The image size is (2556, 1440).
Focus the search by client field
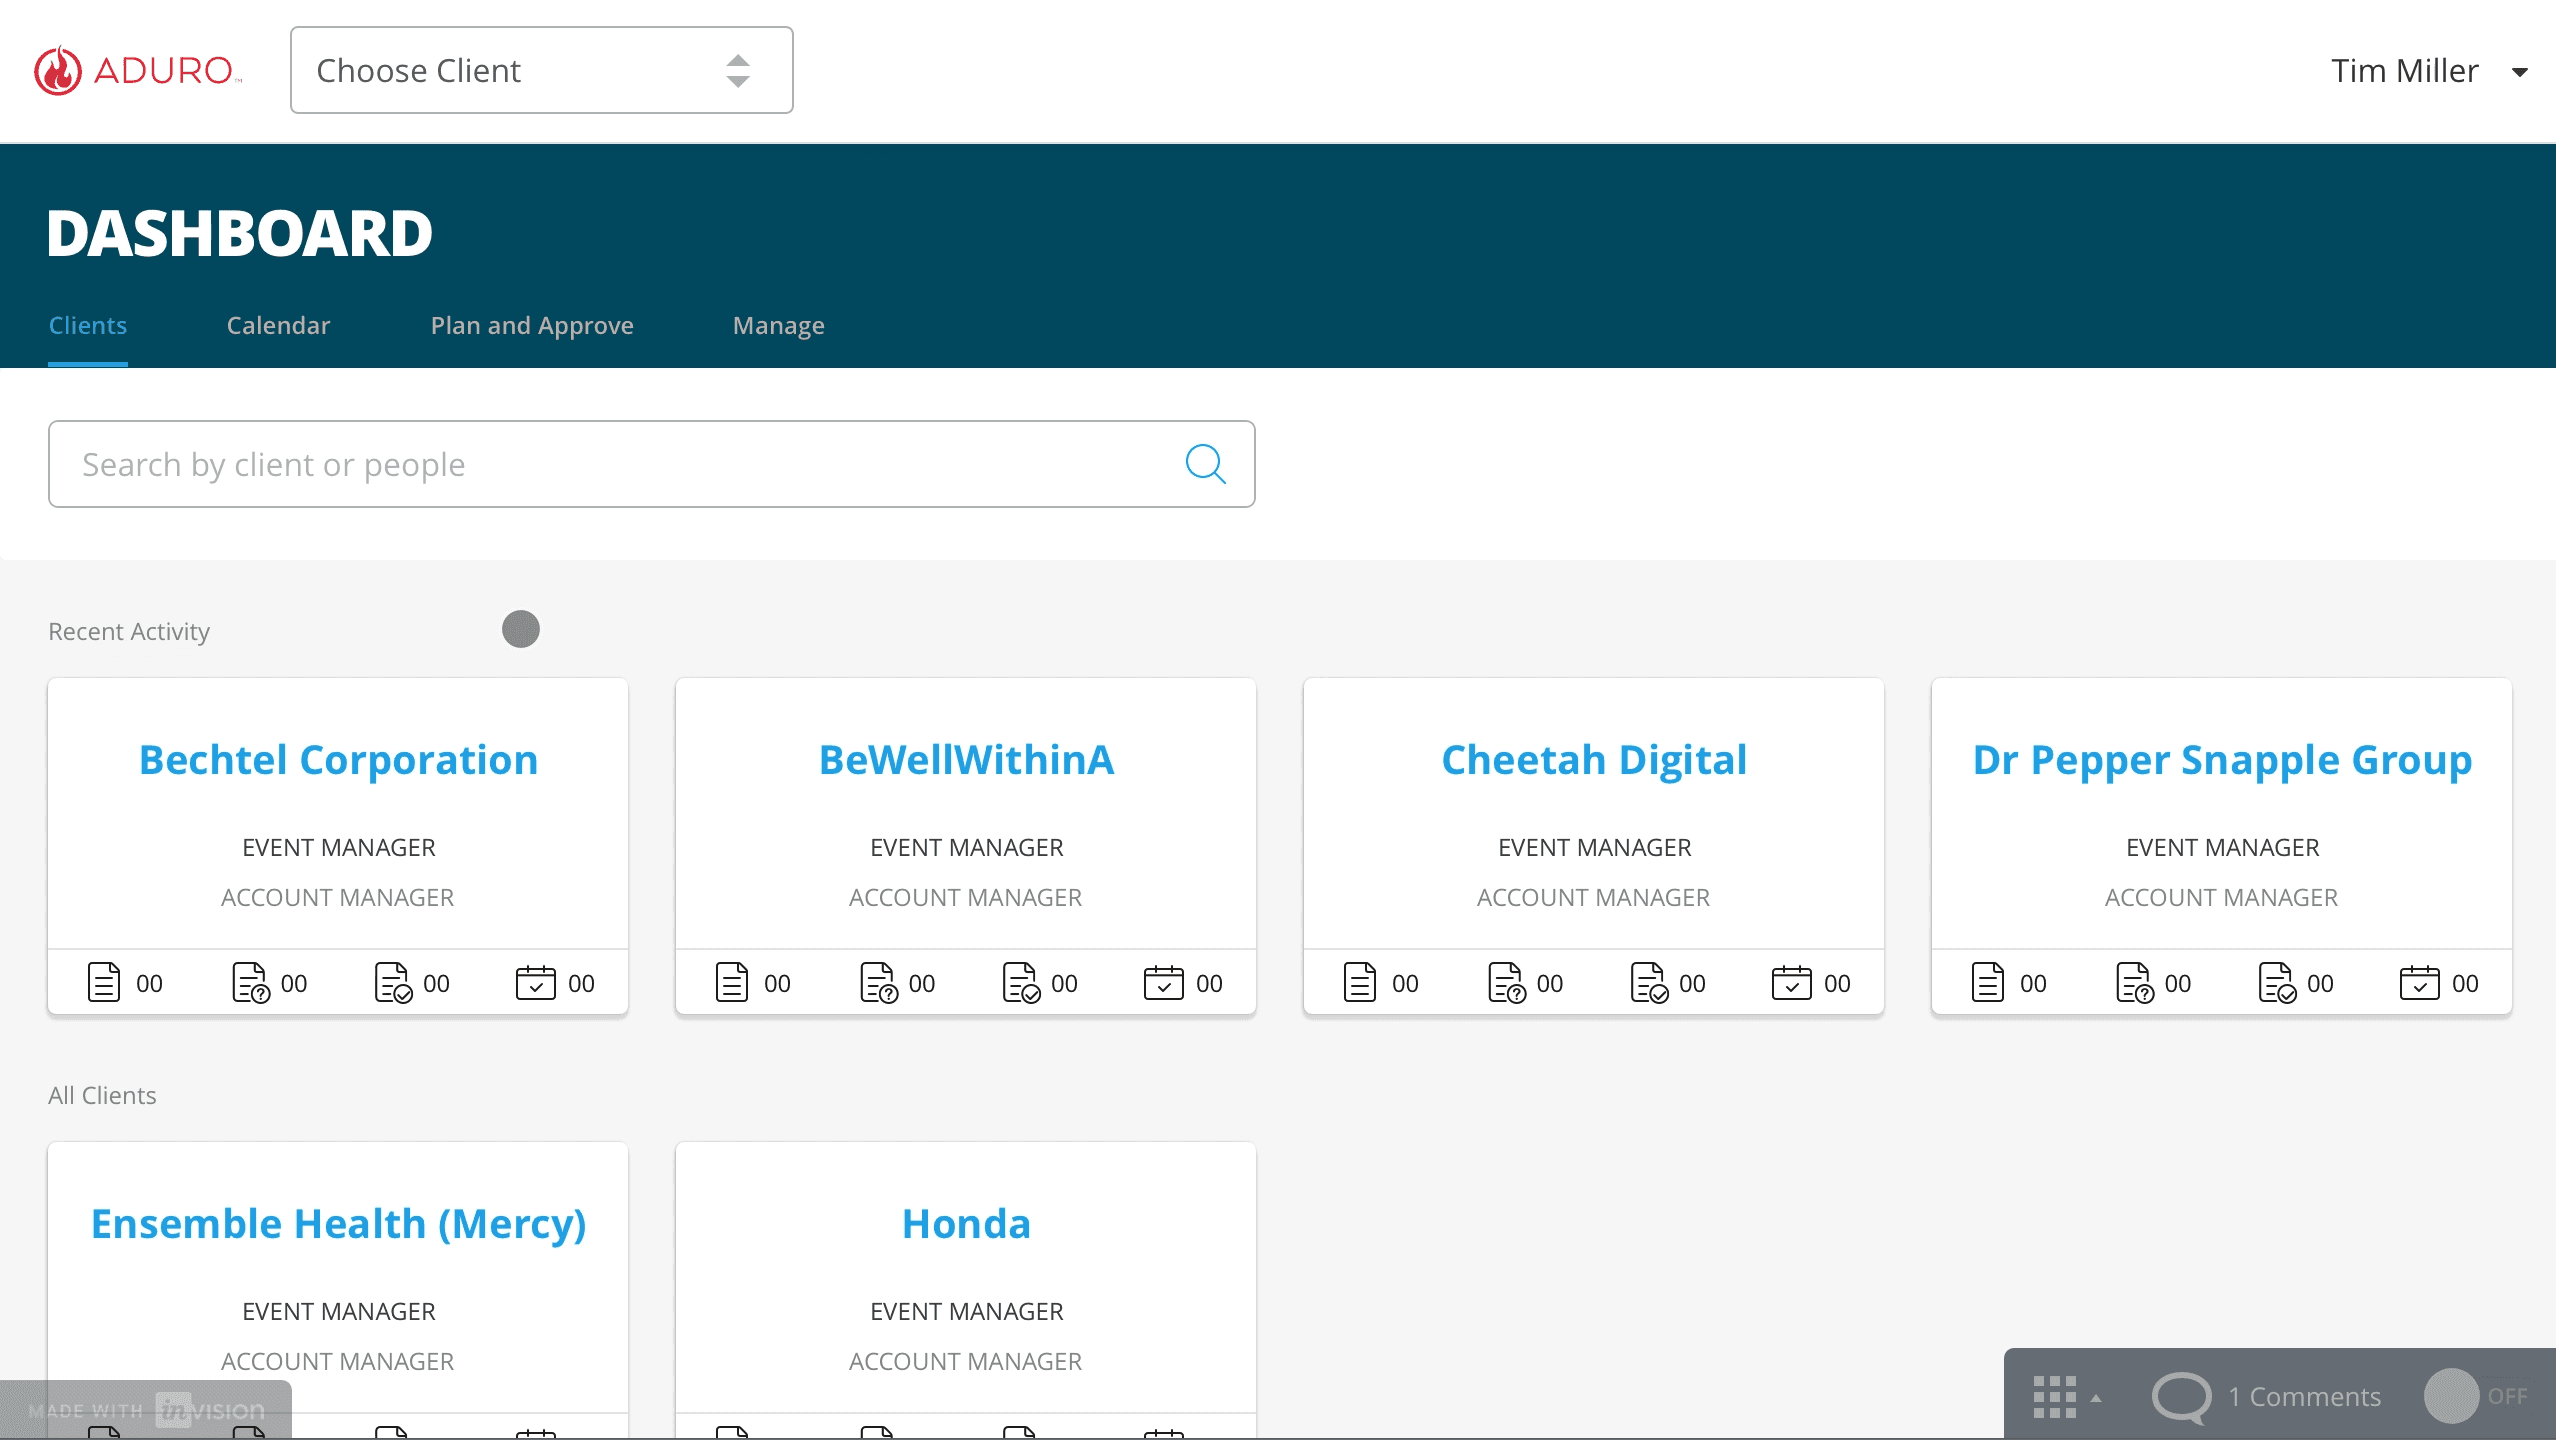[620, 464]
